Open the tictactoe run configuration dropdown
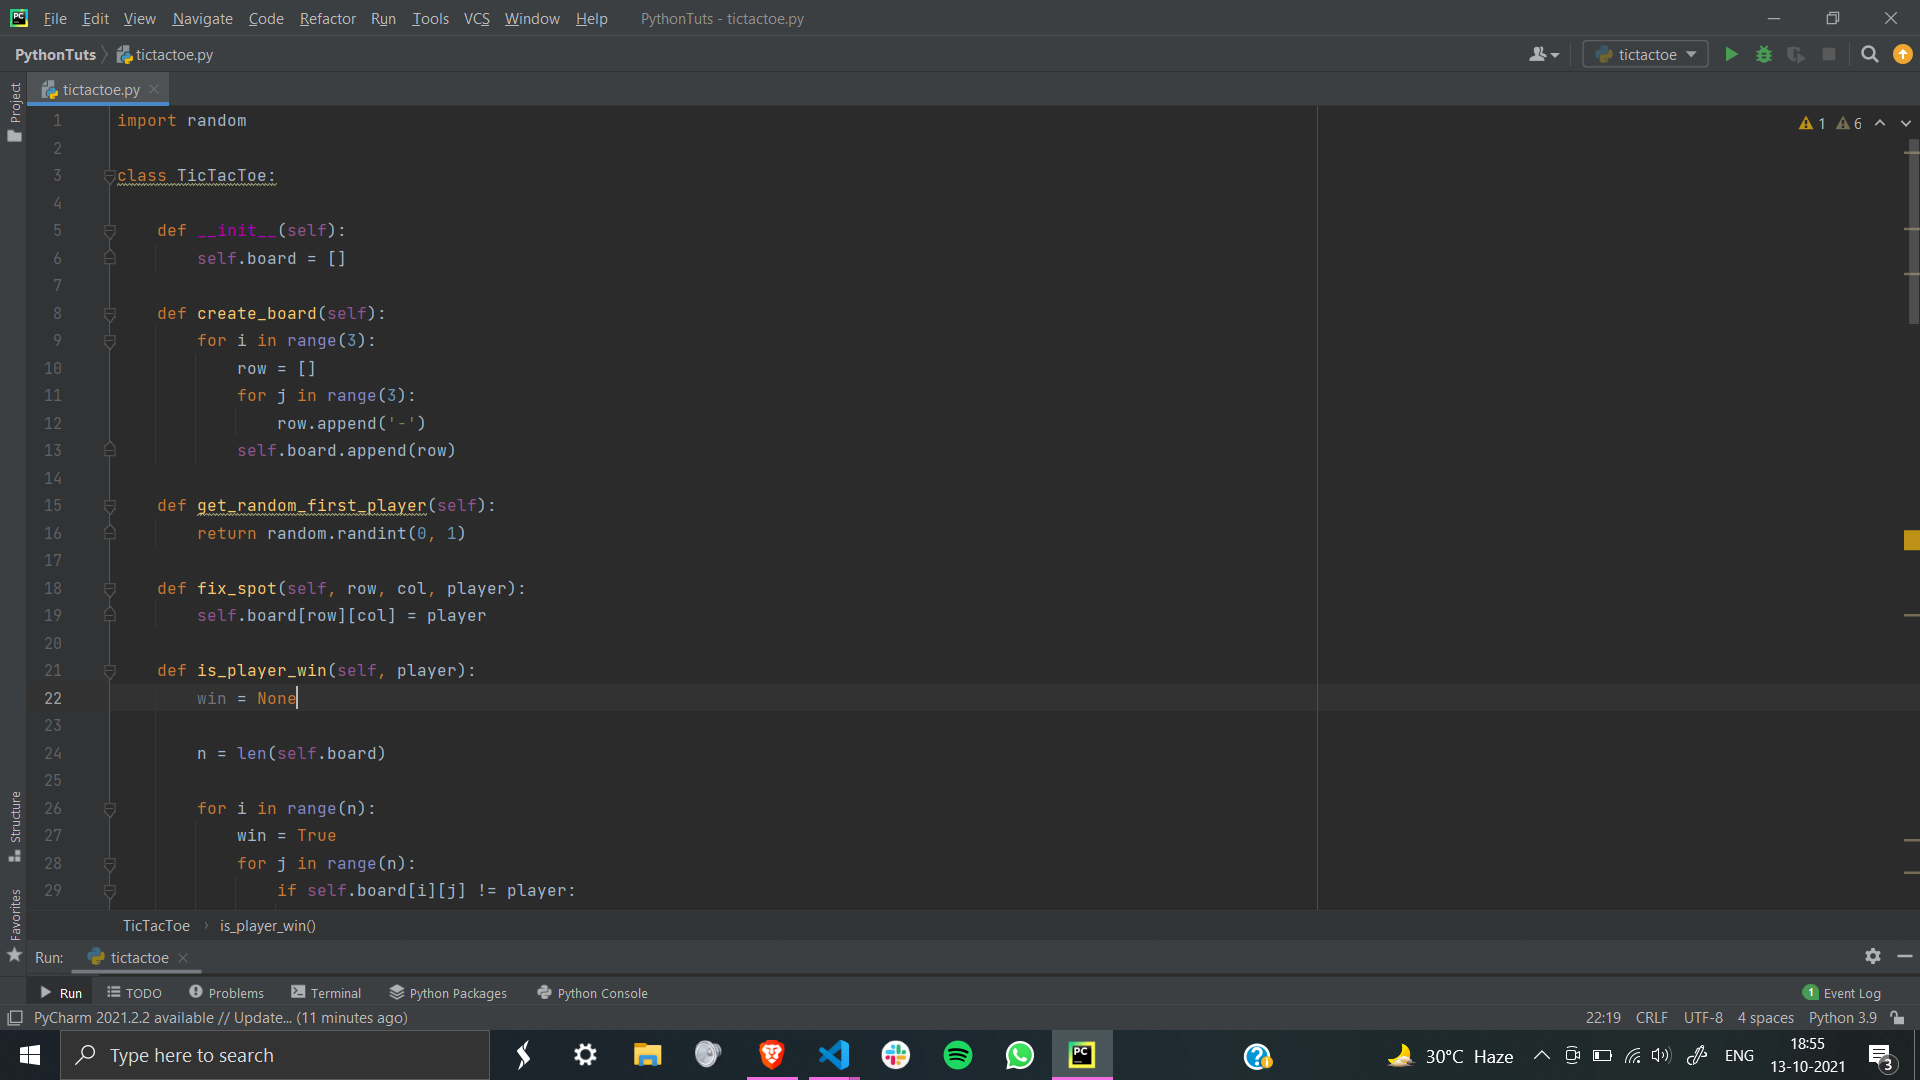Viewport: 1920px width, 1080px height. (x=1646, y=55)
